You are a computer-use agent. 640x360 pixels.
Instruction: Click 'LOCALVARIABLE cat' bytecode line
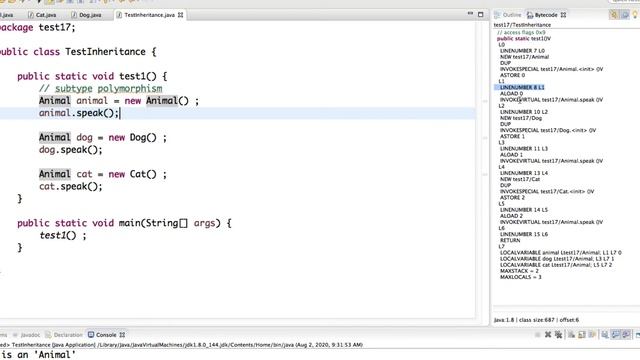[x=556, y=265]
